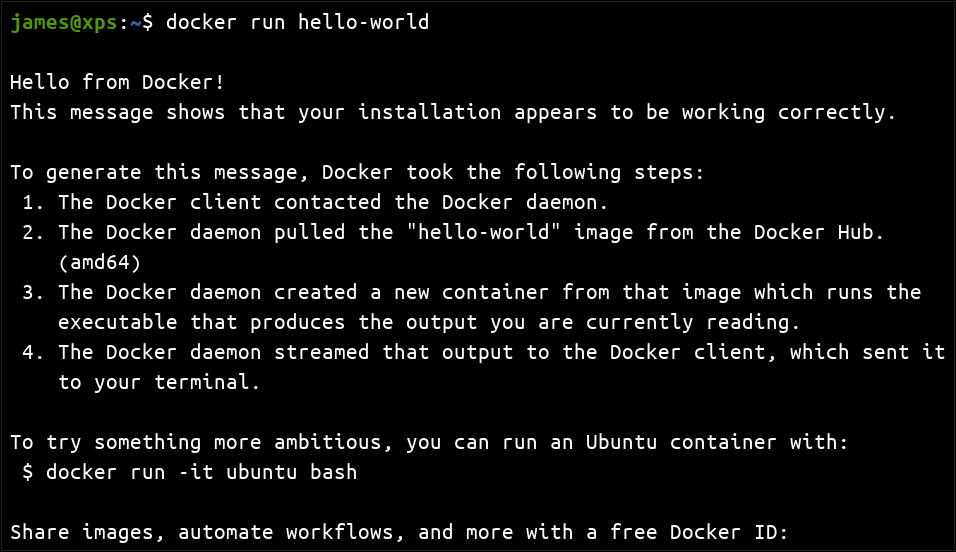
Task: Click the 'docker run -it ubuntu bash' command
Action: point(201,471)
